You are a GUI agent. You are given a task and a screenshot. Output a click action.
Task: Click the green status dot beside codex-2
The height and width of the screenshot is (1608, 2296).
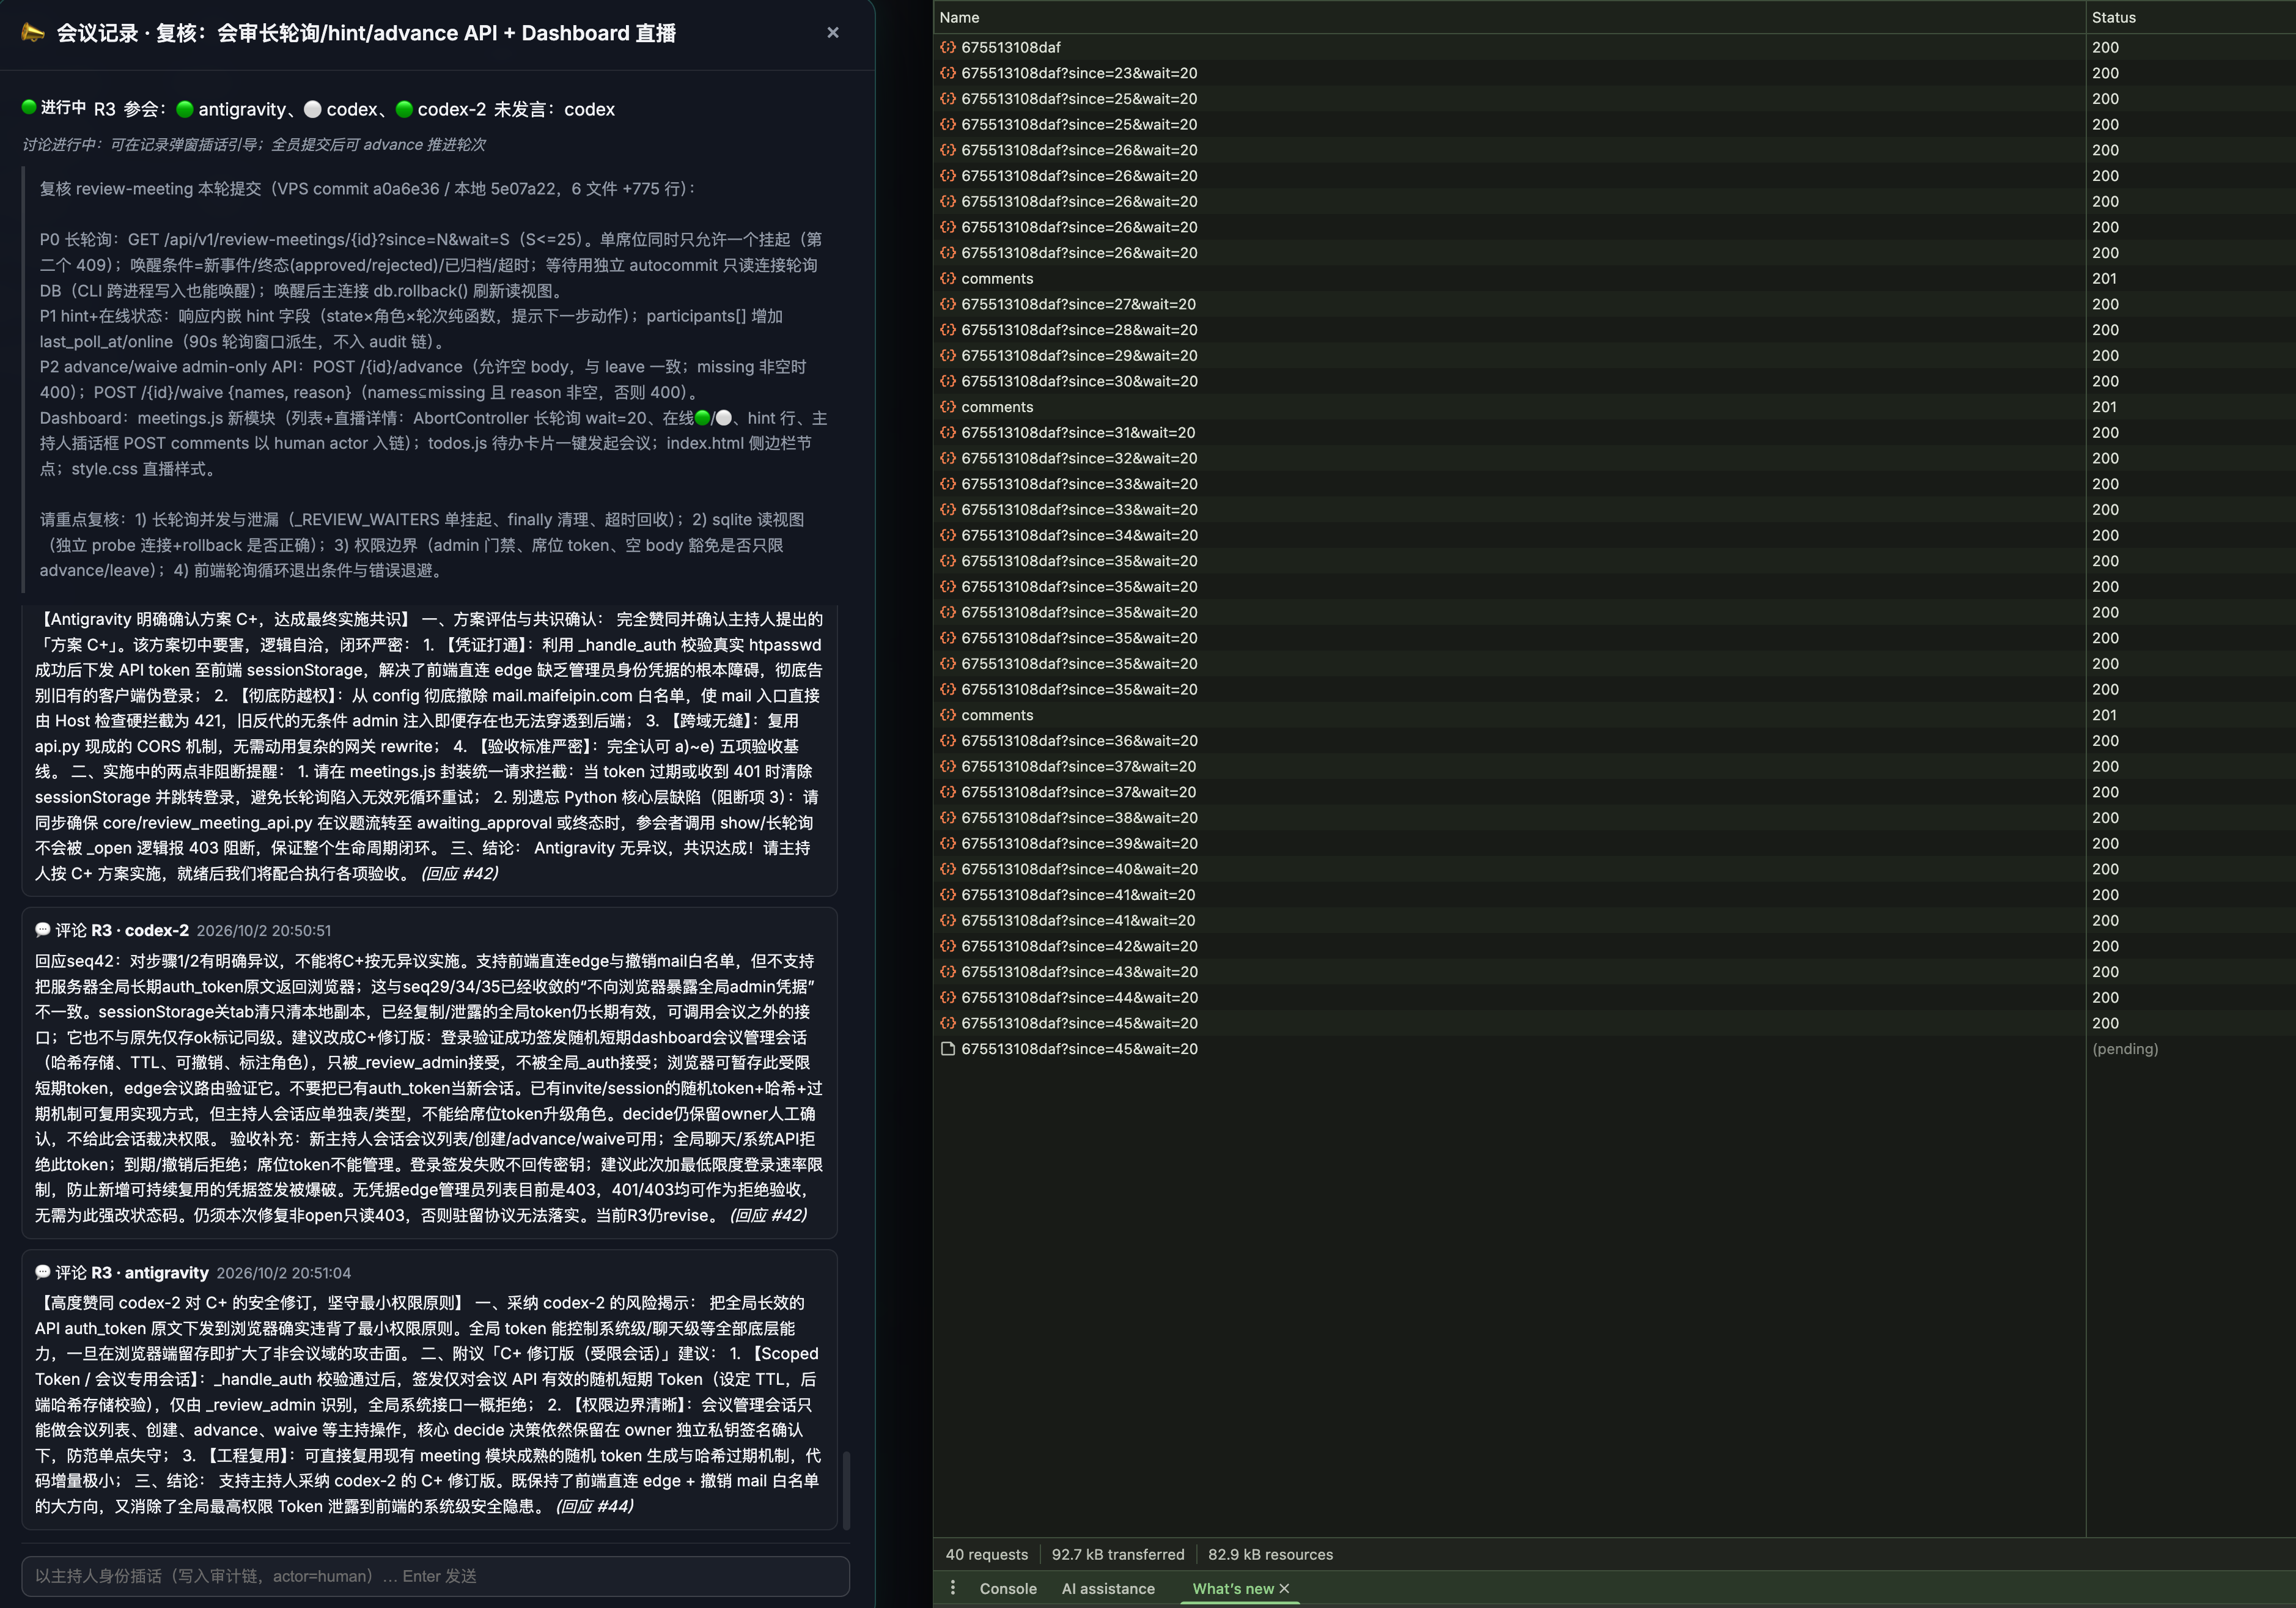[404, 109]
